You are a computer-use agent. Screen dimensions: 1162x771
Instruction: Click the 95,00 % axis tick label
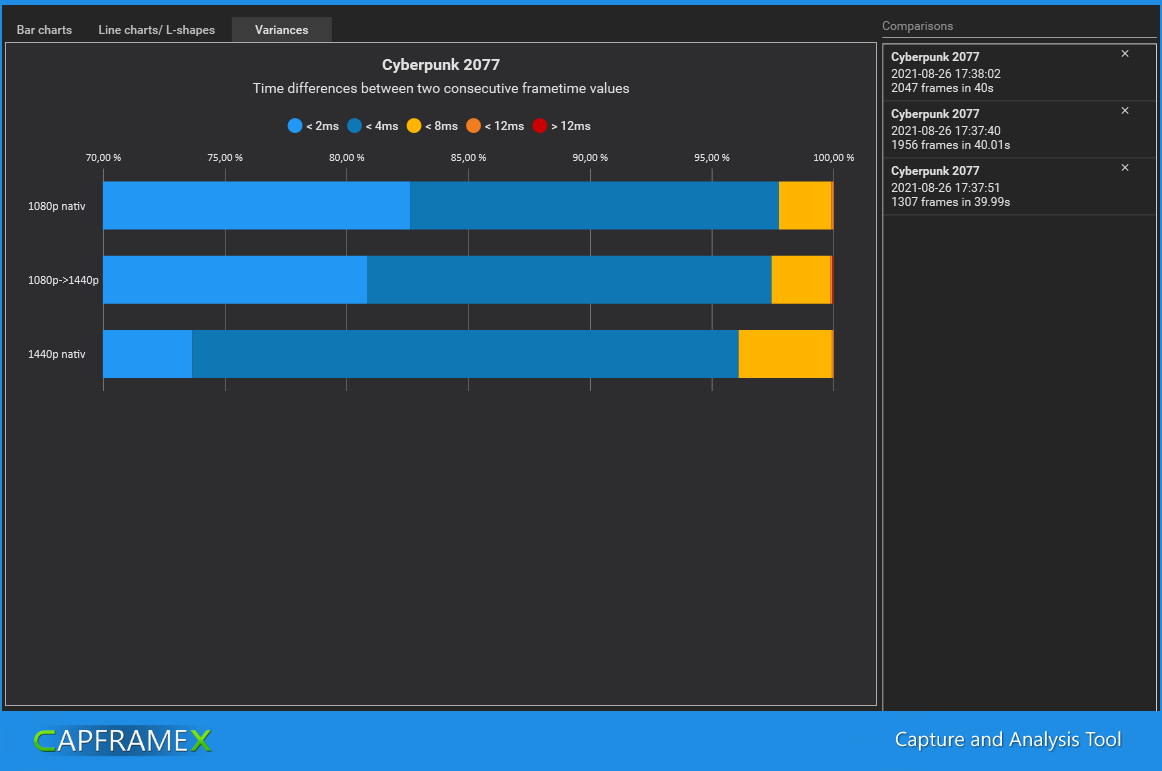click(x=711, y=158)
